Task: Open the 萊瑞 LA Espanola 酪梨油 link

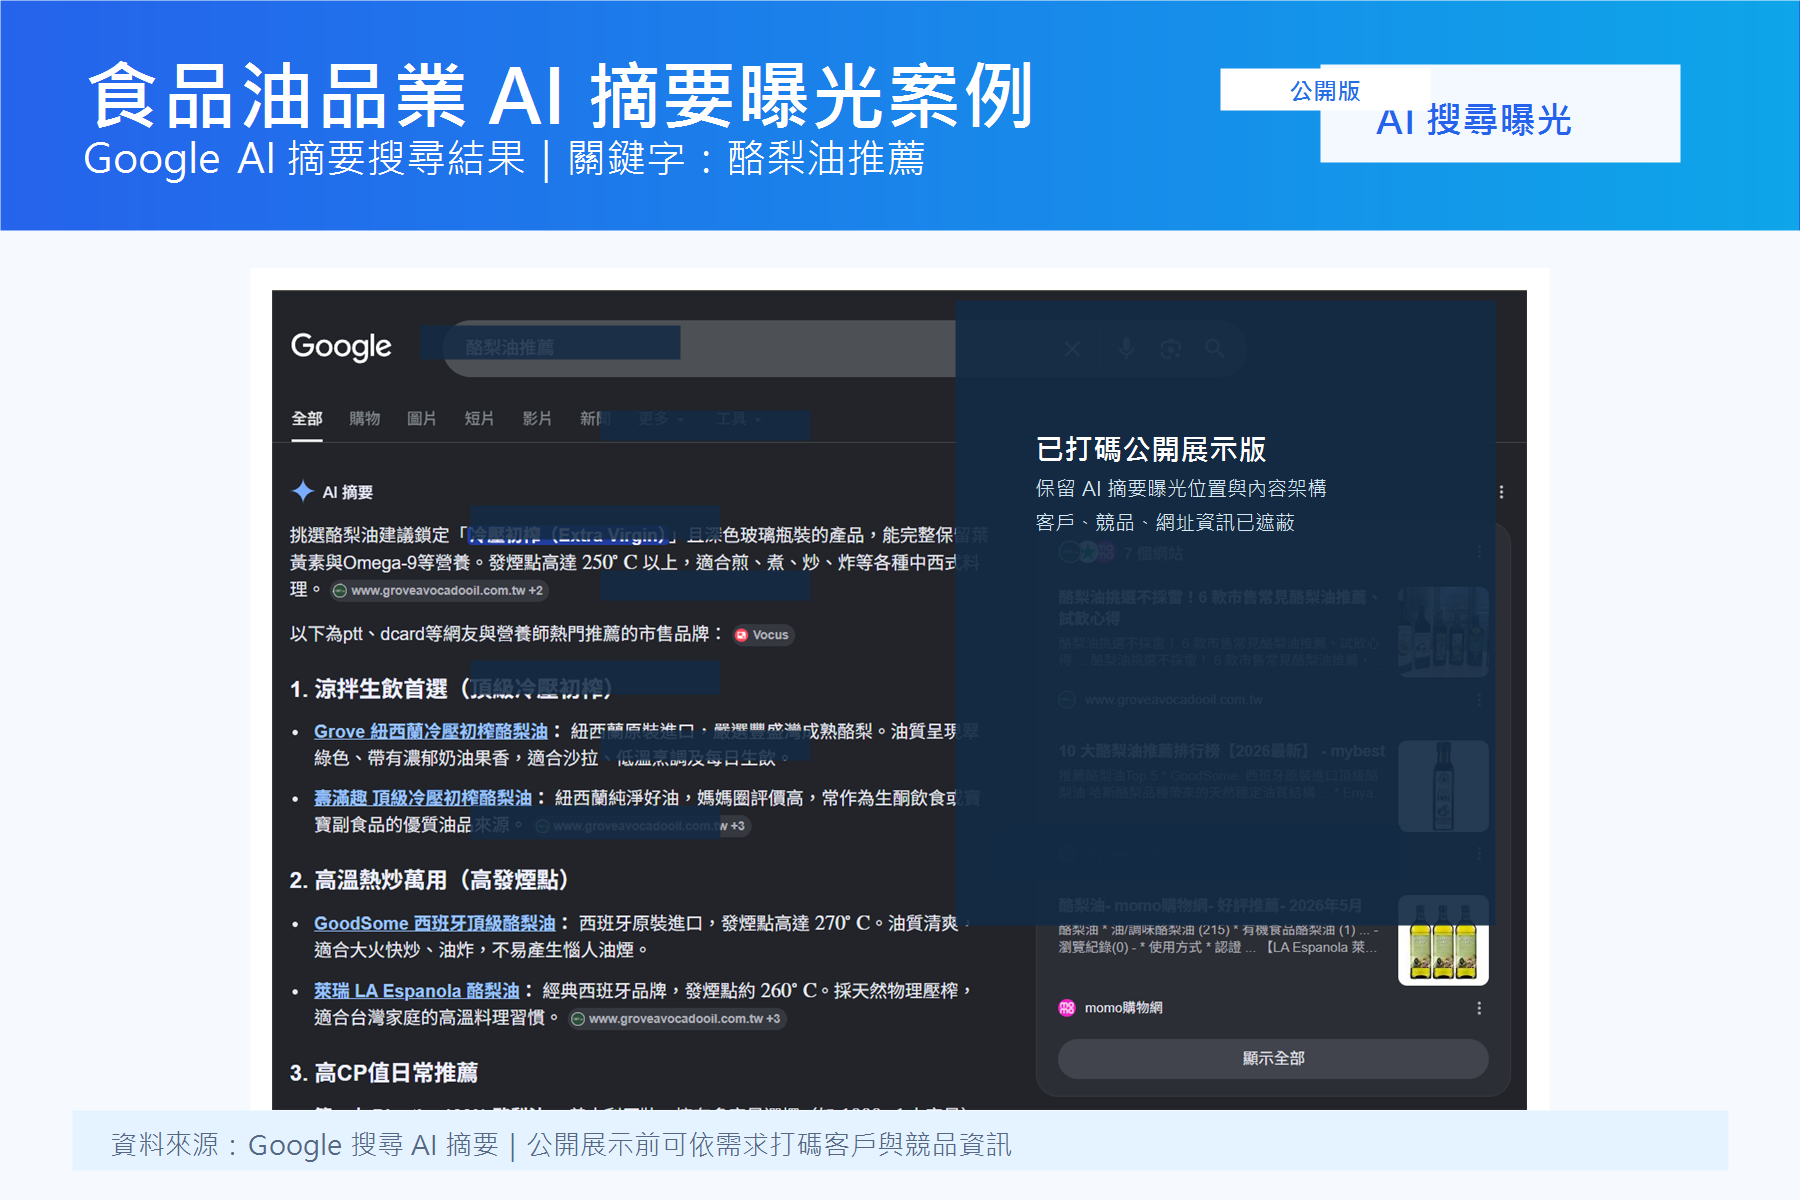Action: pyautogui.click(x=417, y=990)
